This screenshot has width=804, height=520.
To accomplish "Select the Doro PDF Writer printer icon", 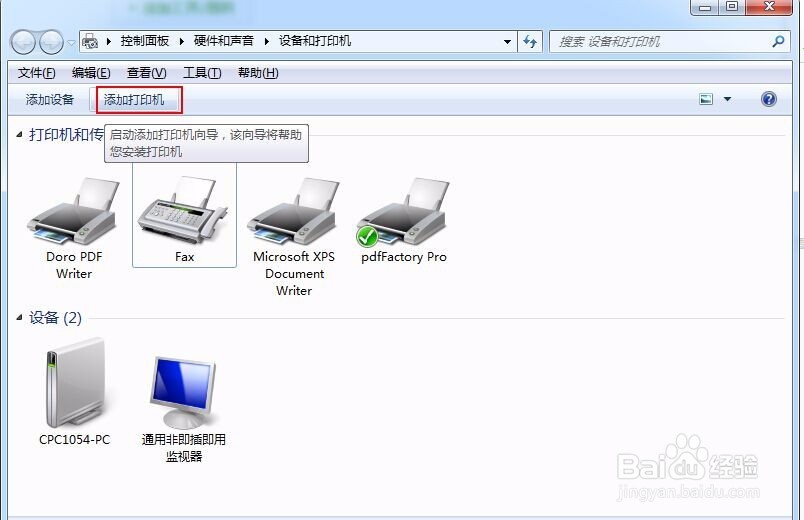I will (73, 211).
